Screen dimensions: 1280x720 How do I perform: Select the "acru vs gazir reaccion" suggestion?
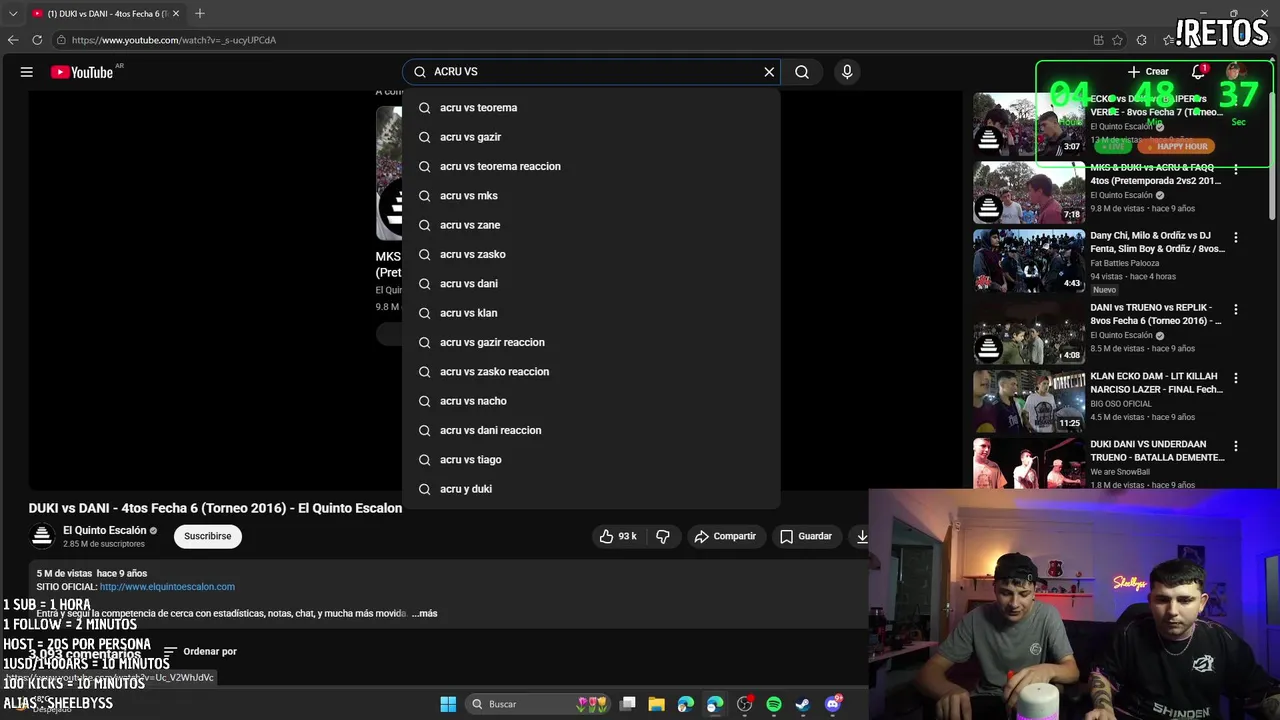(591, 342)
